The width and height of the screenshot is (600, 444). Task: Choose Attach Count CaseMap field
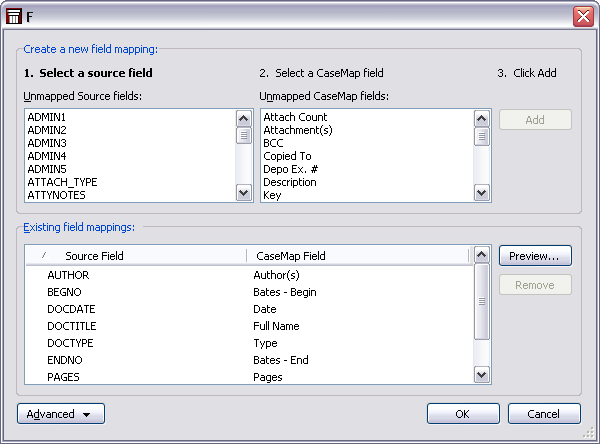pos(294,117)
